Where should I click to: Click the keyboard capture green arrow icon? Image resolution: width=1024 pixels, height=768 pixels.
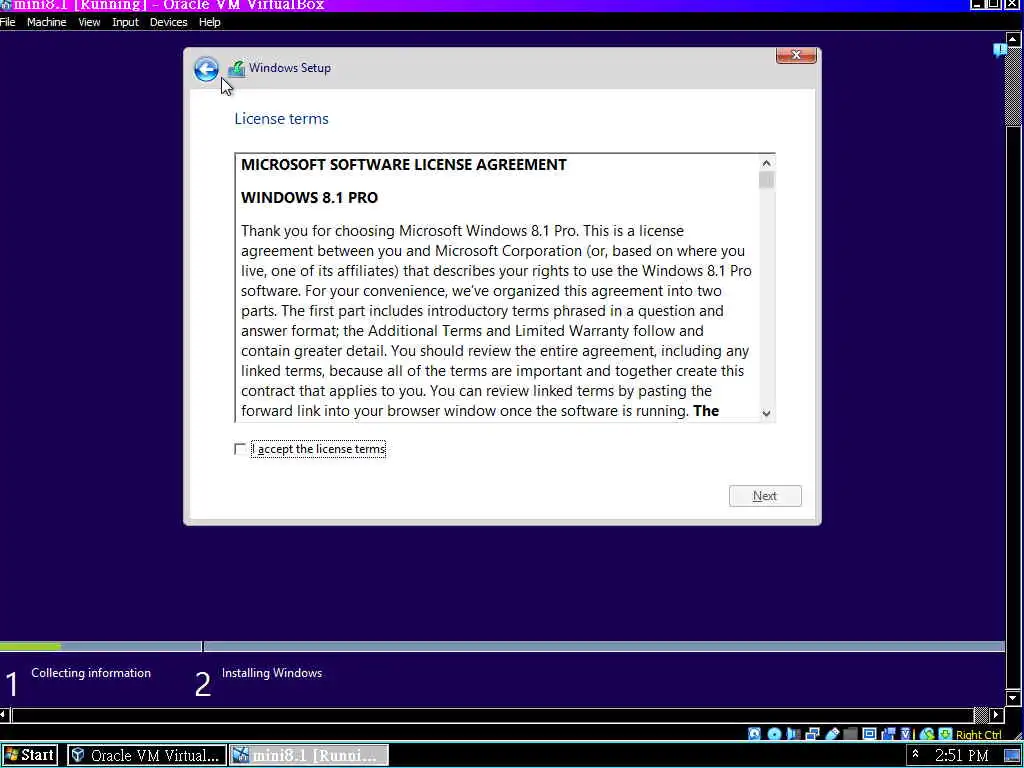[x=945, y=734]
